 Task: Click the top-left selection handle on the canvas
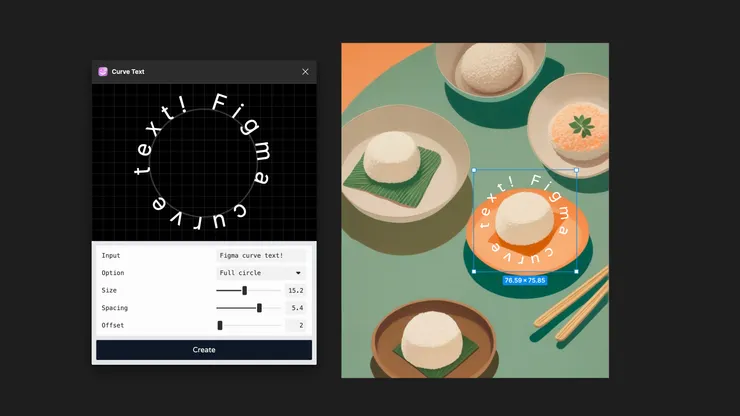(474, 170)
